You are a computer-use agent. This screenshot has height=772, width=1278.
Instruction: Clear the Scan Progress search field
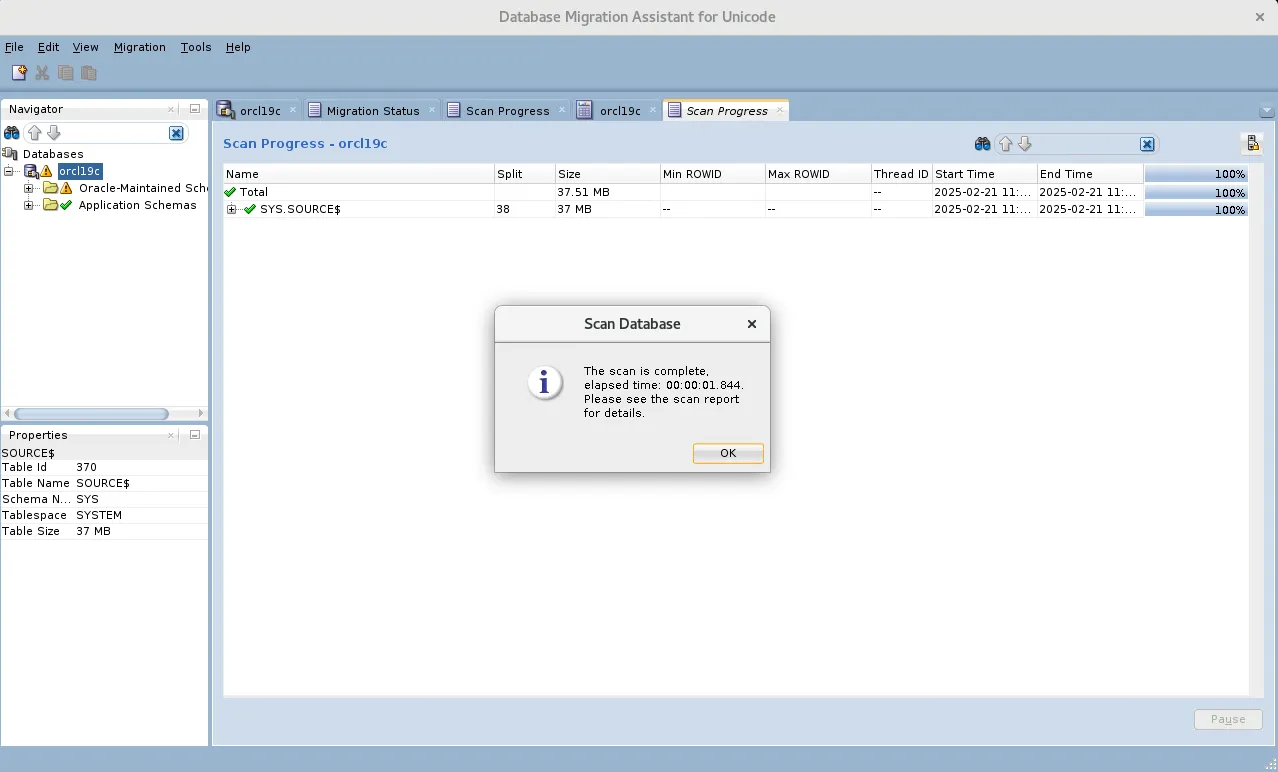point(1147,144)
